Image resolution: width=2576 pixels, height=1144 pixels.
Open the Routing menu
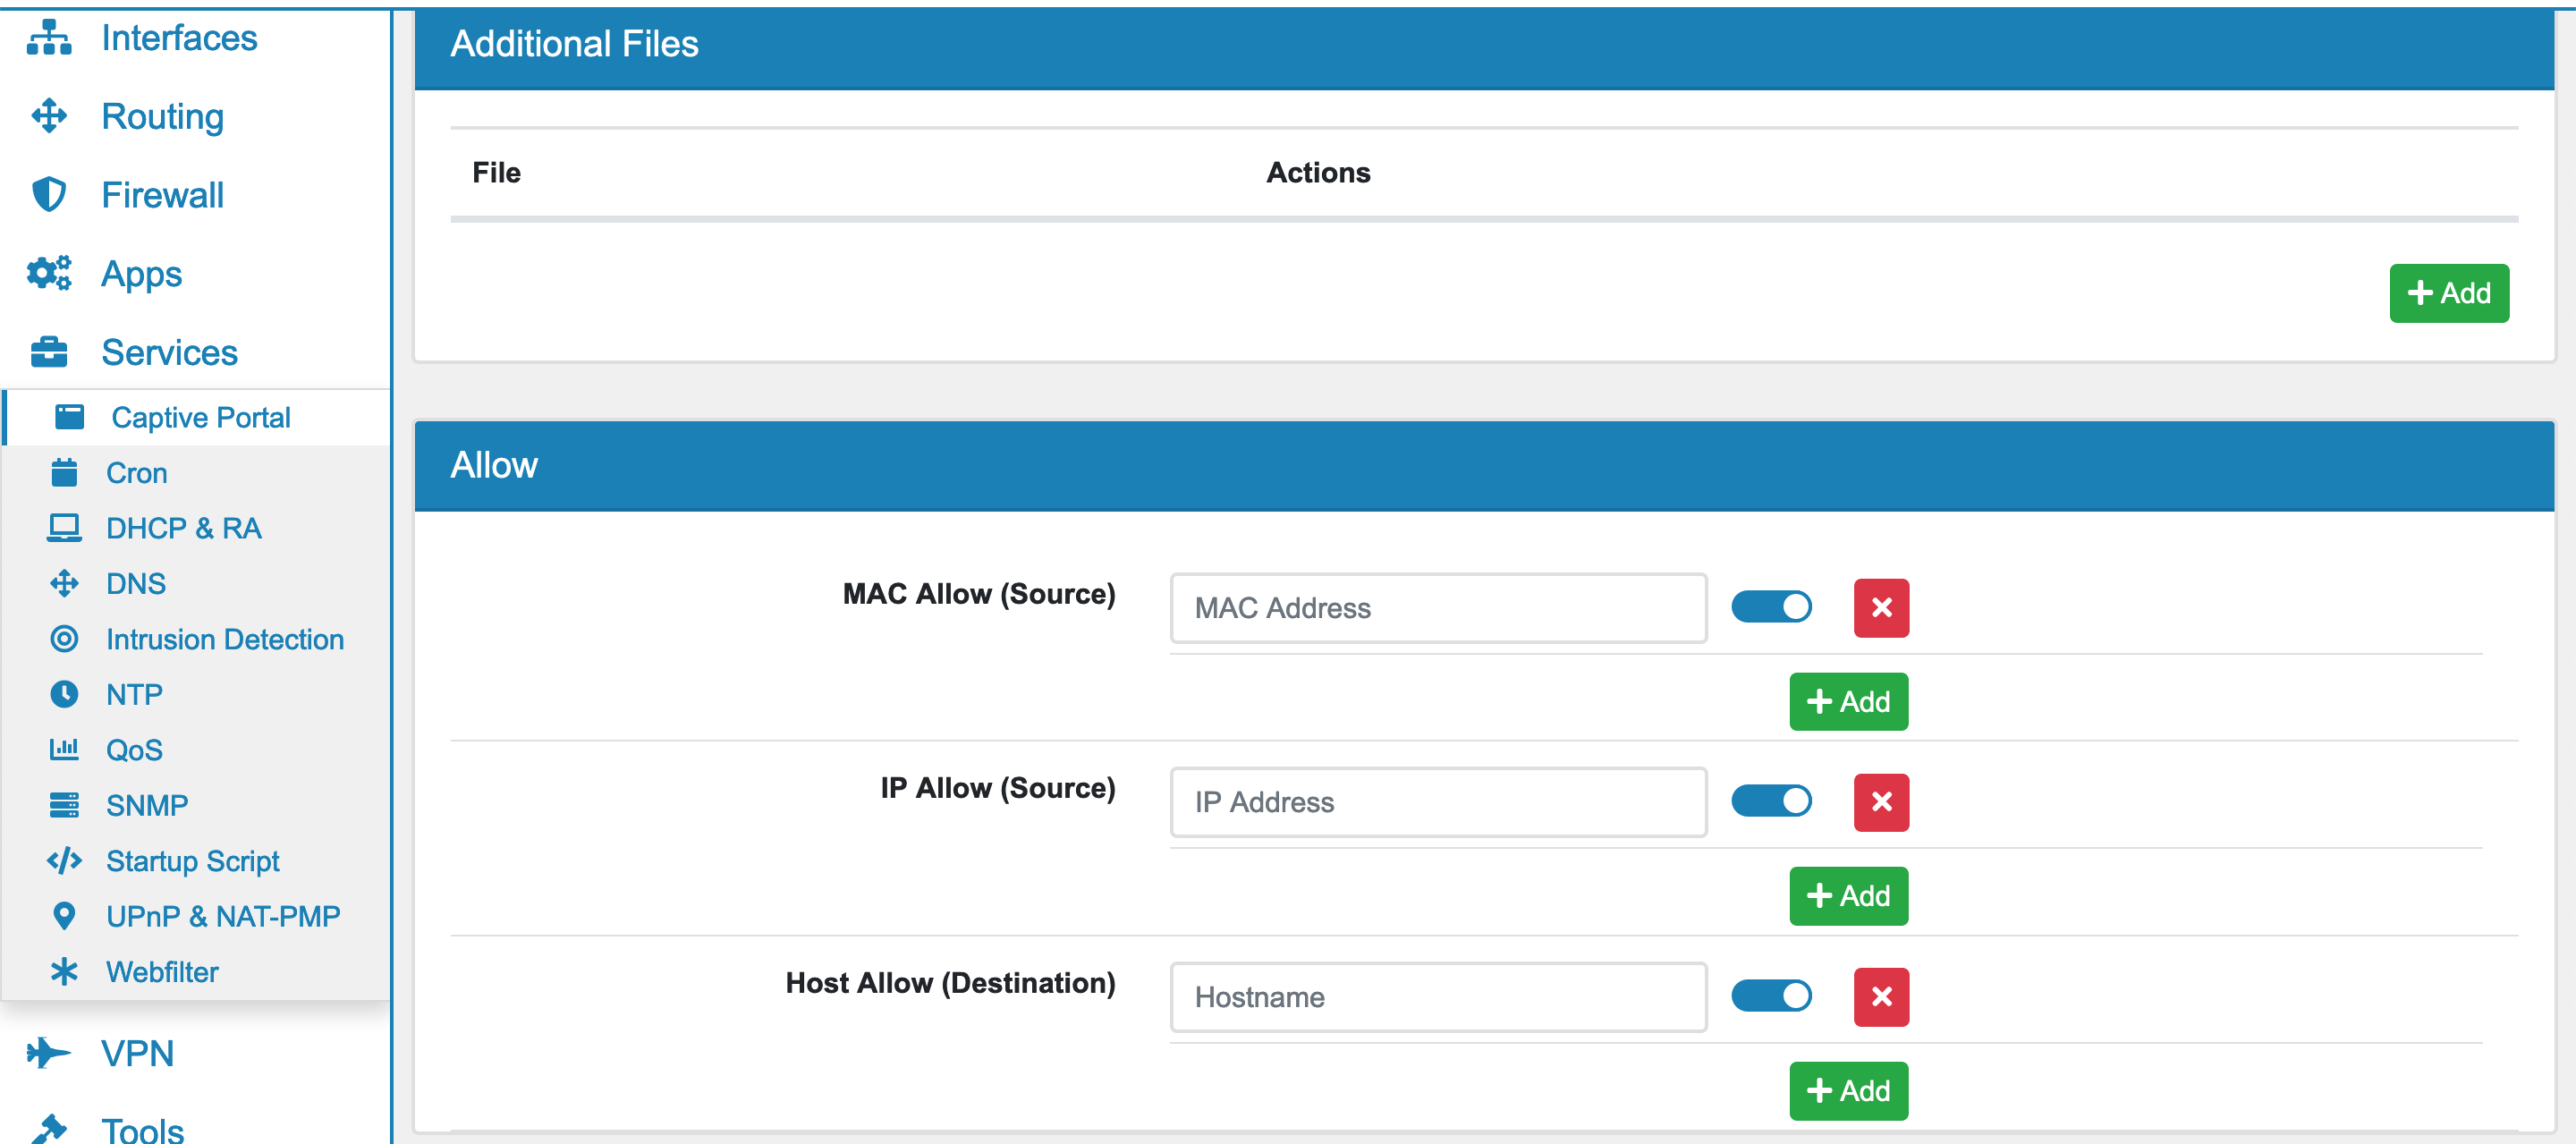(x=162, y=116)
